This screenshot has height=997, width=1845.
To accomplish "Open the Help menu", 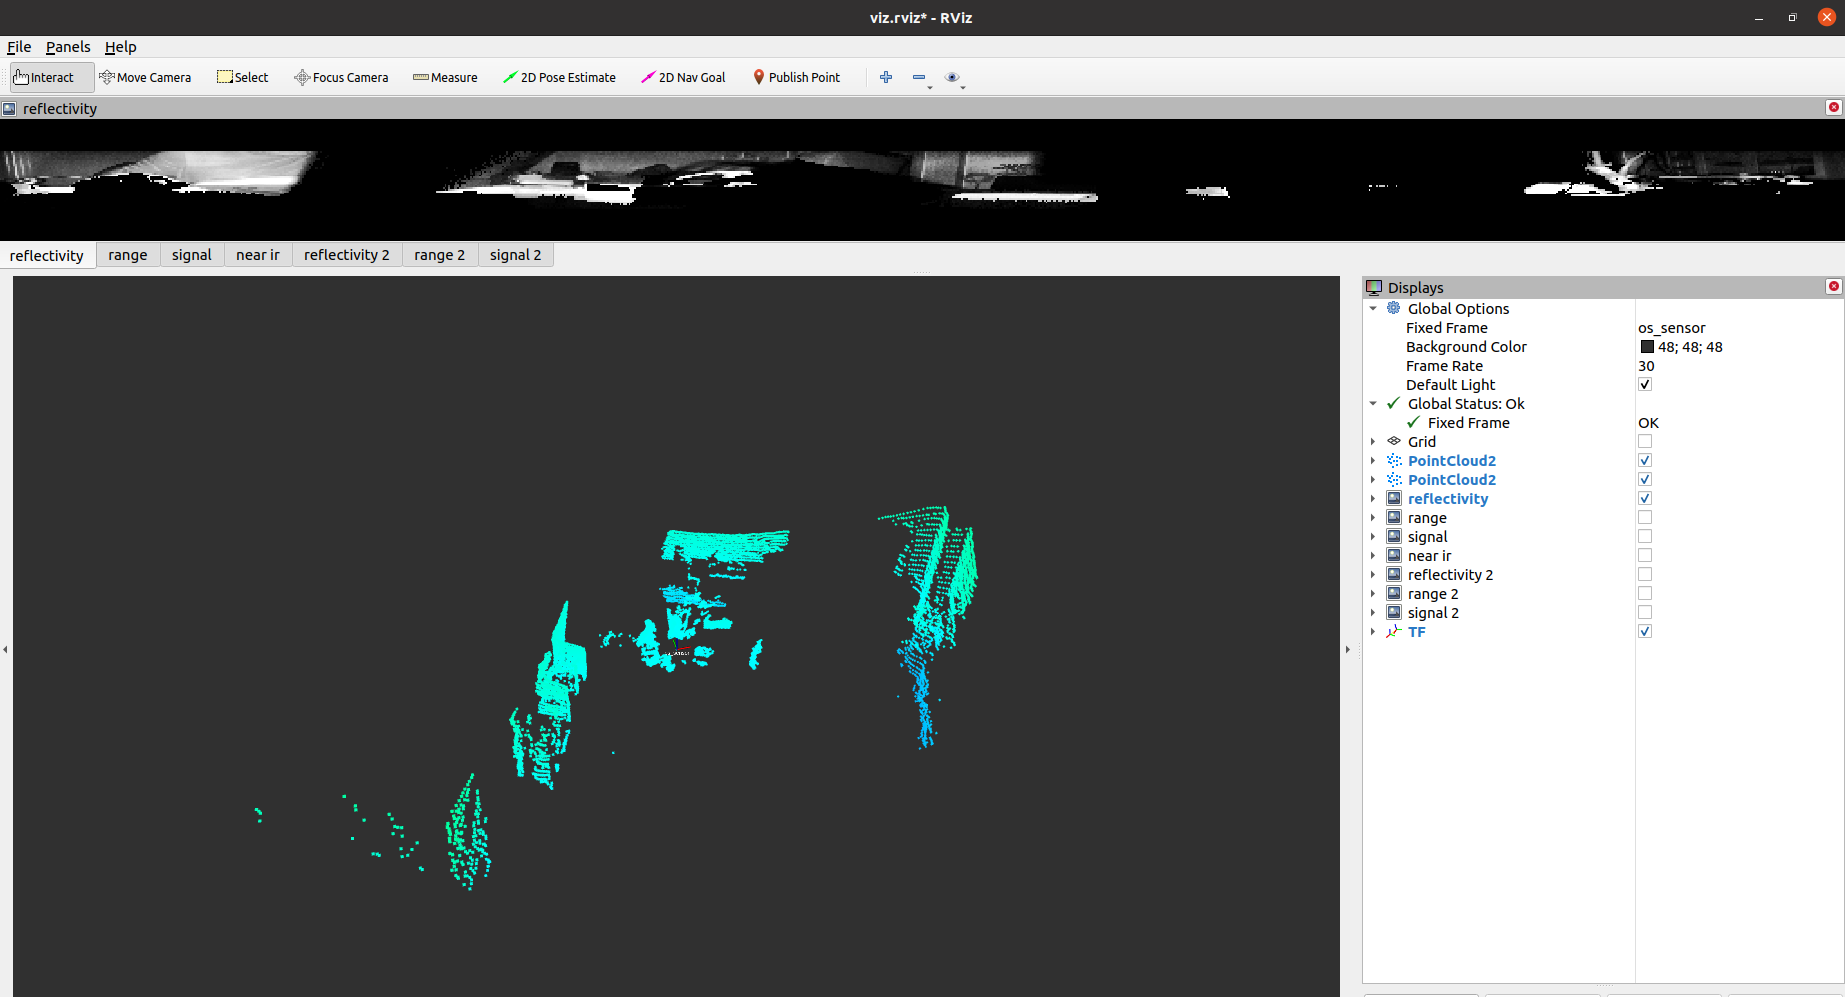I will pyautogui.click(x=120, y=46).
